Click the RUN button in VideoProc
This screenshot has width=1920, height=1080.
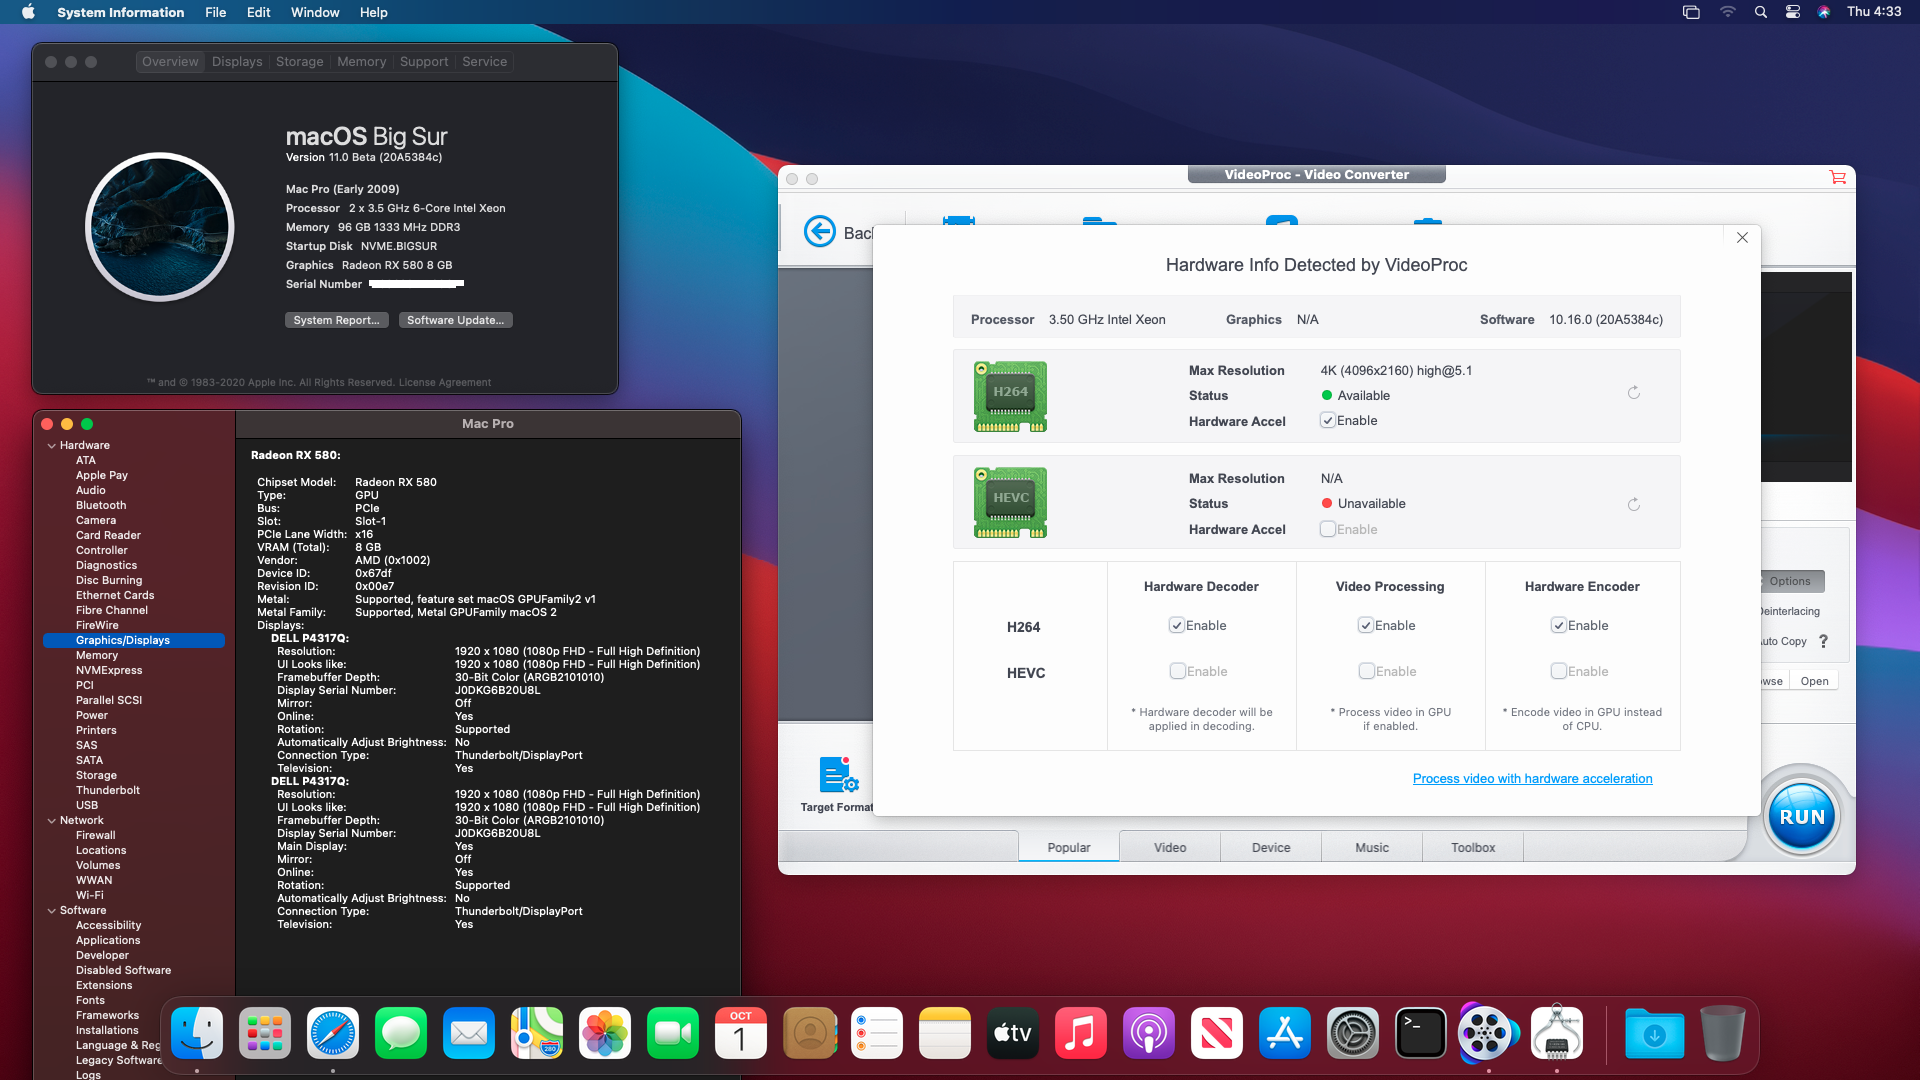[1802, 816]
